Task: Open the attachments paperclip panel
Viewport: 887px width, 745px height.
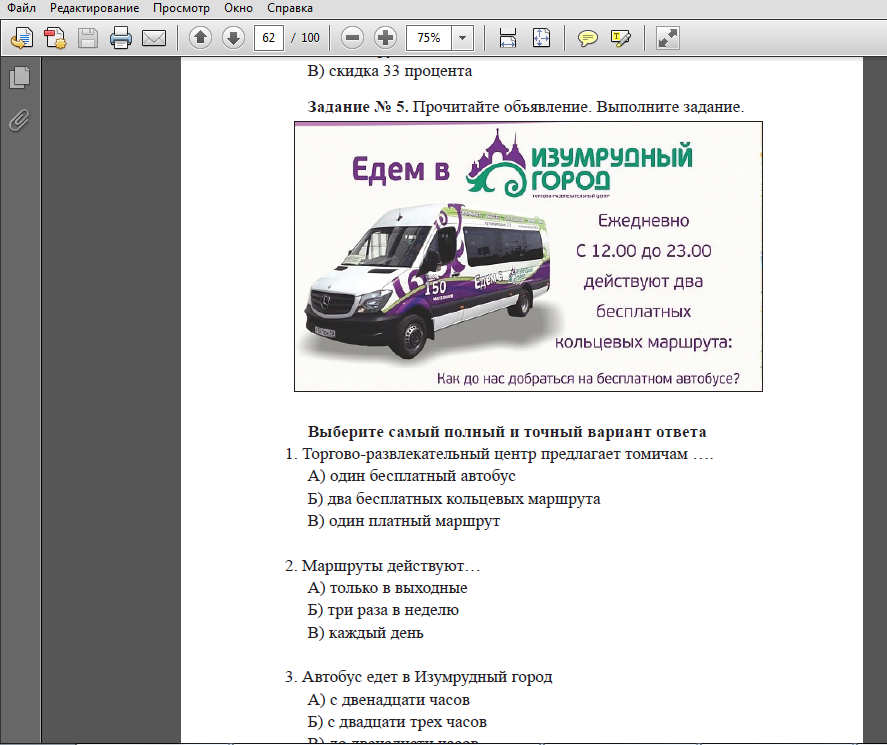Action: click(20, 120)
